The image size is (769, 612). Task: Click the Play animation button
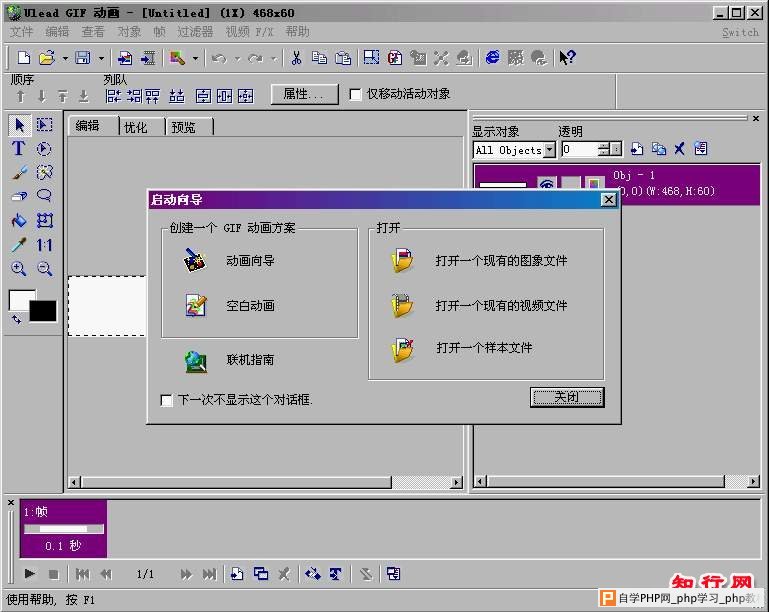[x=29, y=573]
